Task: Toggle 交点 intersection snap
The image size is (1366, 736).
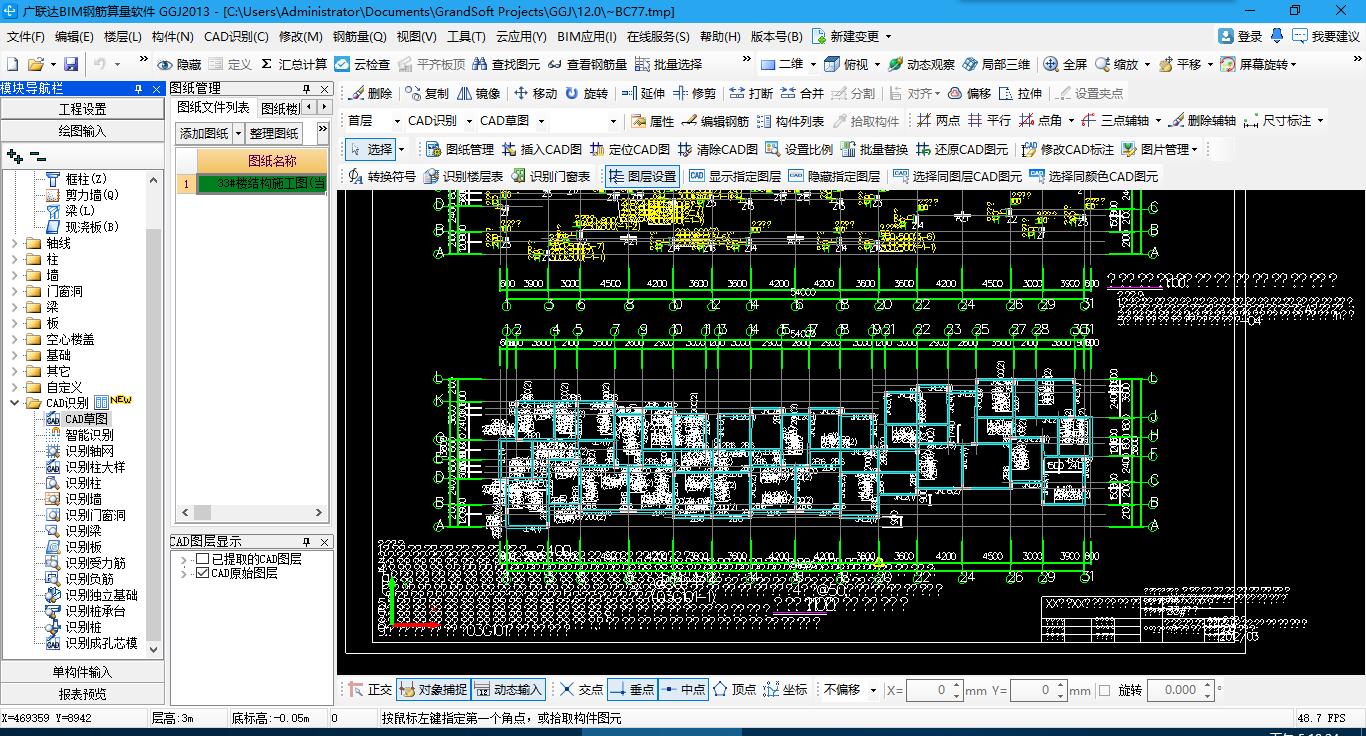Action: click(x=581, y=690)
